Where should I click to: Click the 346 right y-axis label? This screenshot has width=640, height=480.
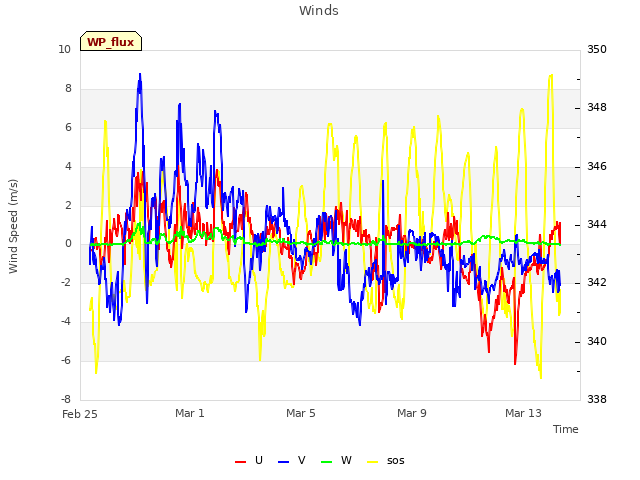point(597,167)
